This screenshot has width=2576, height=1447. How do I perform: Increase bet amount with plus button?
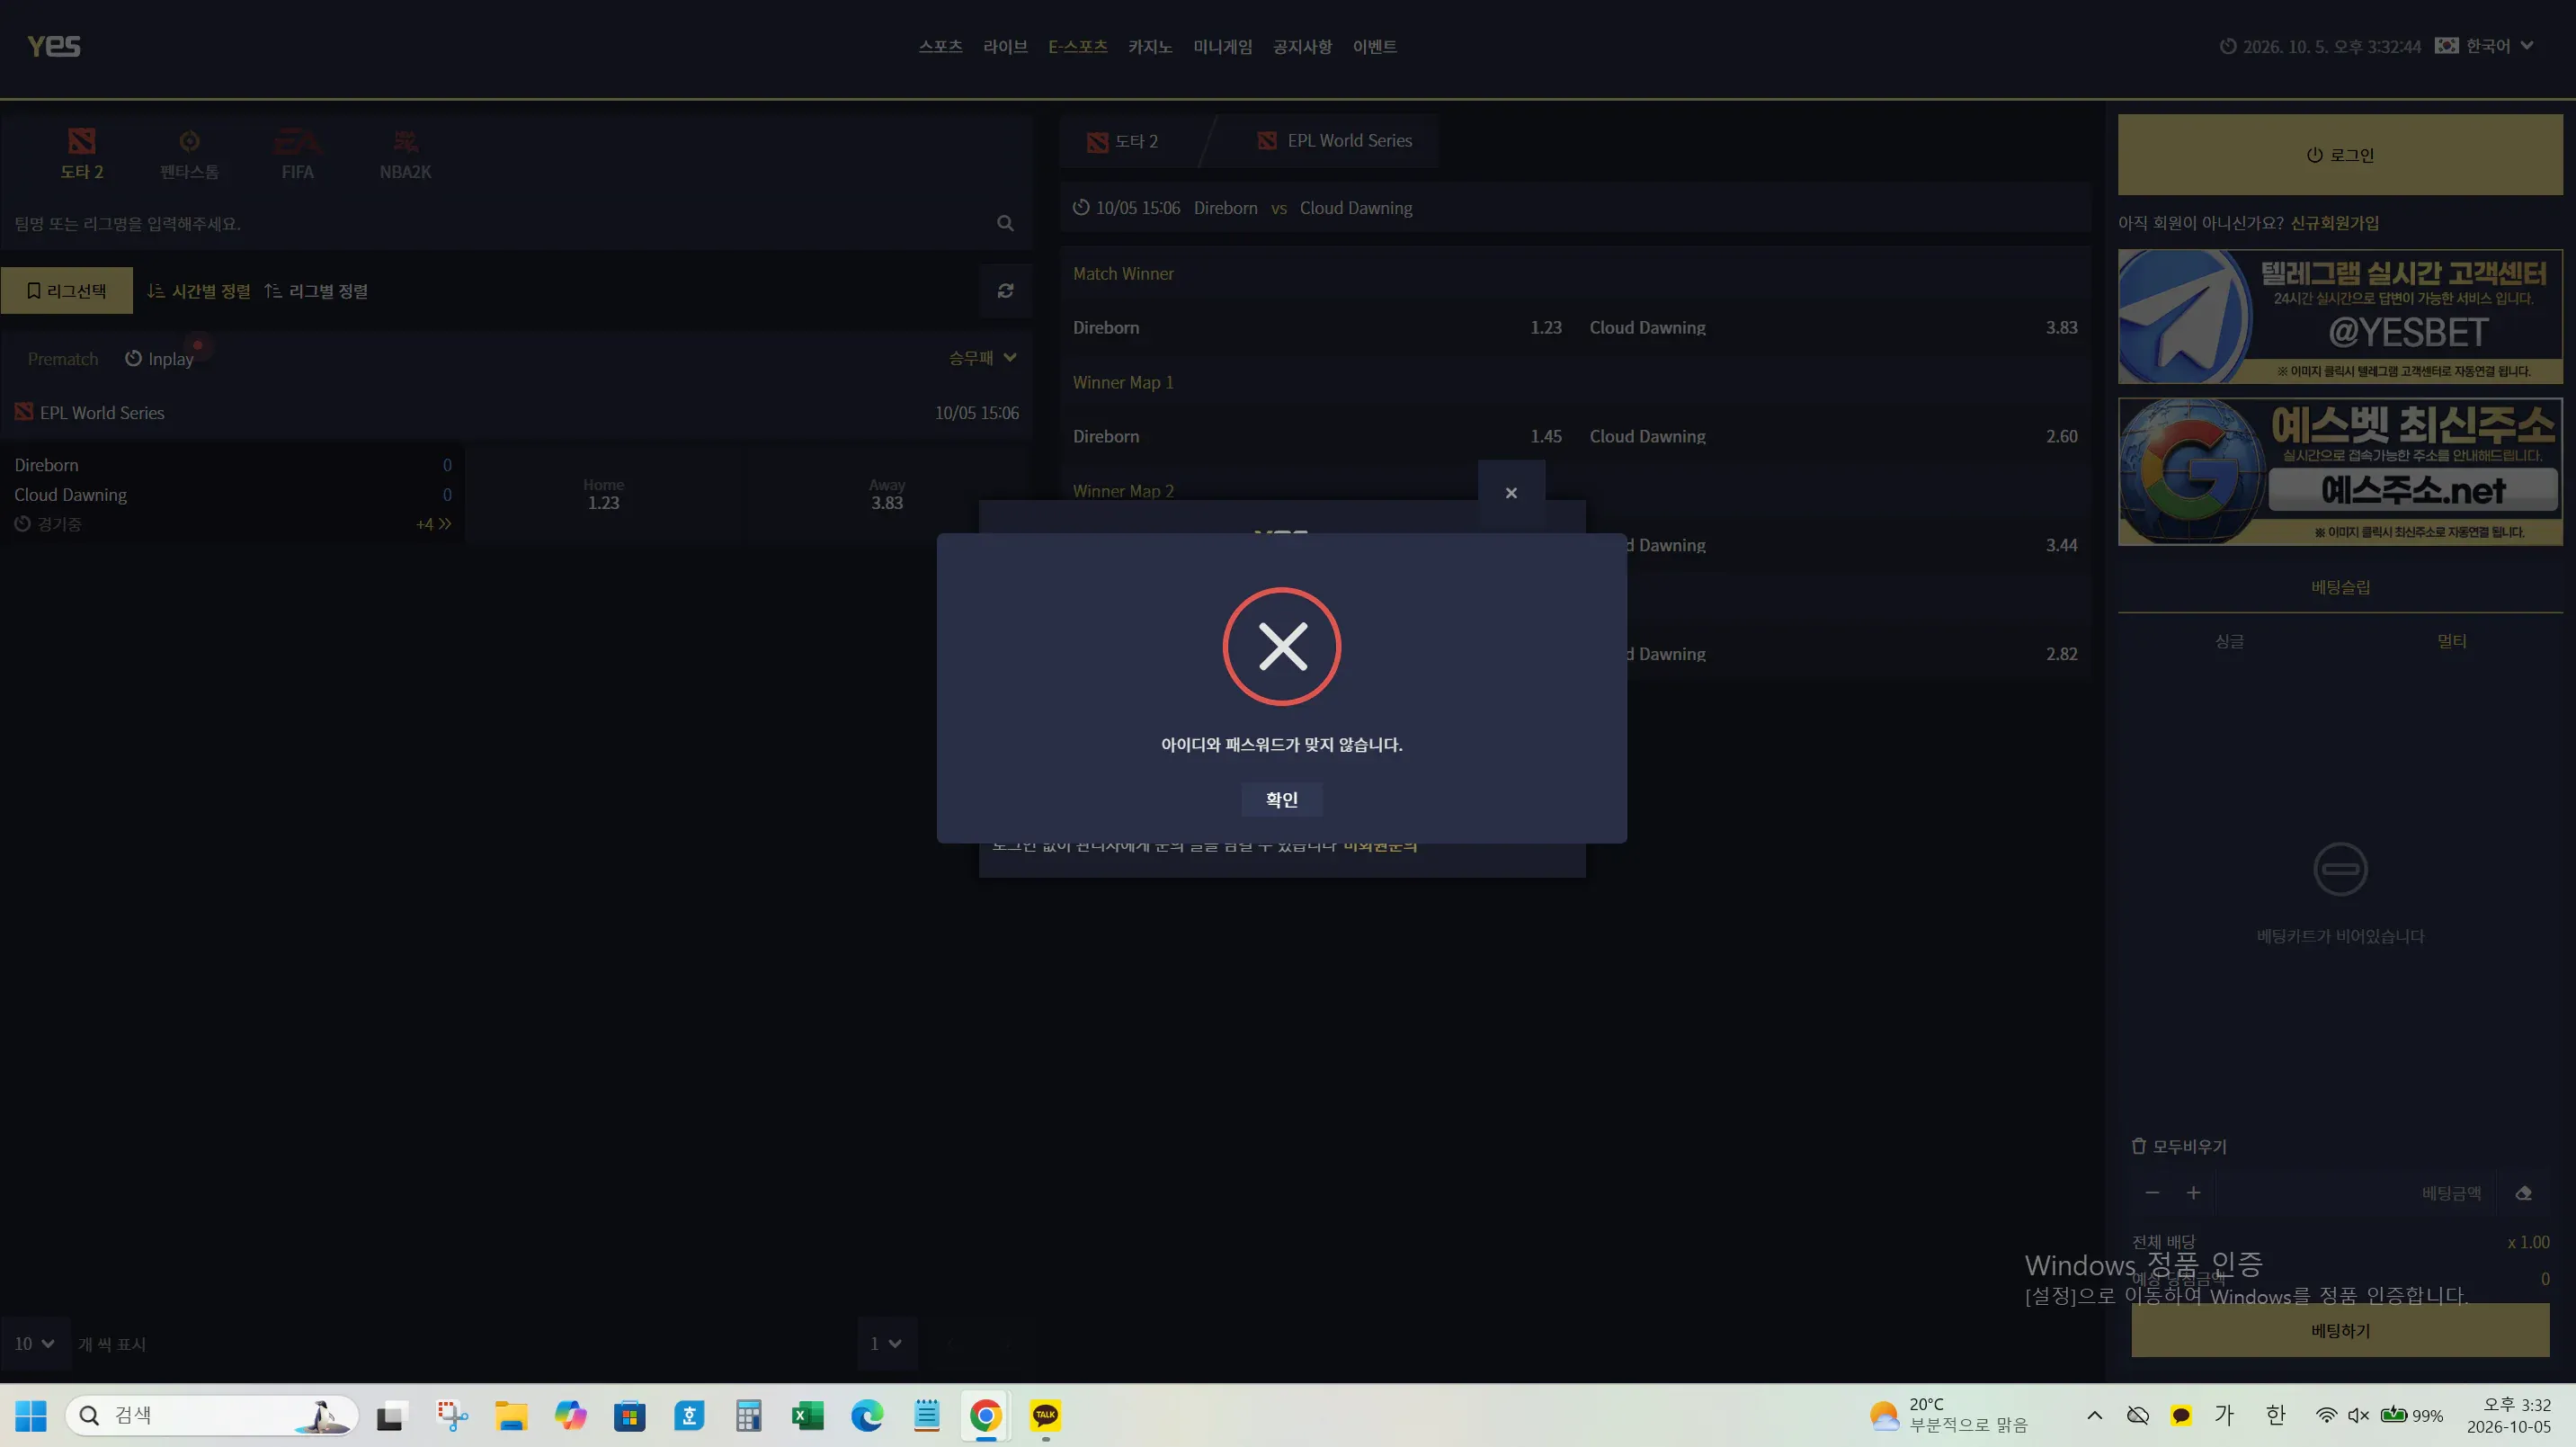coord(2193,1193)
